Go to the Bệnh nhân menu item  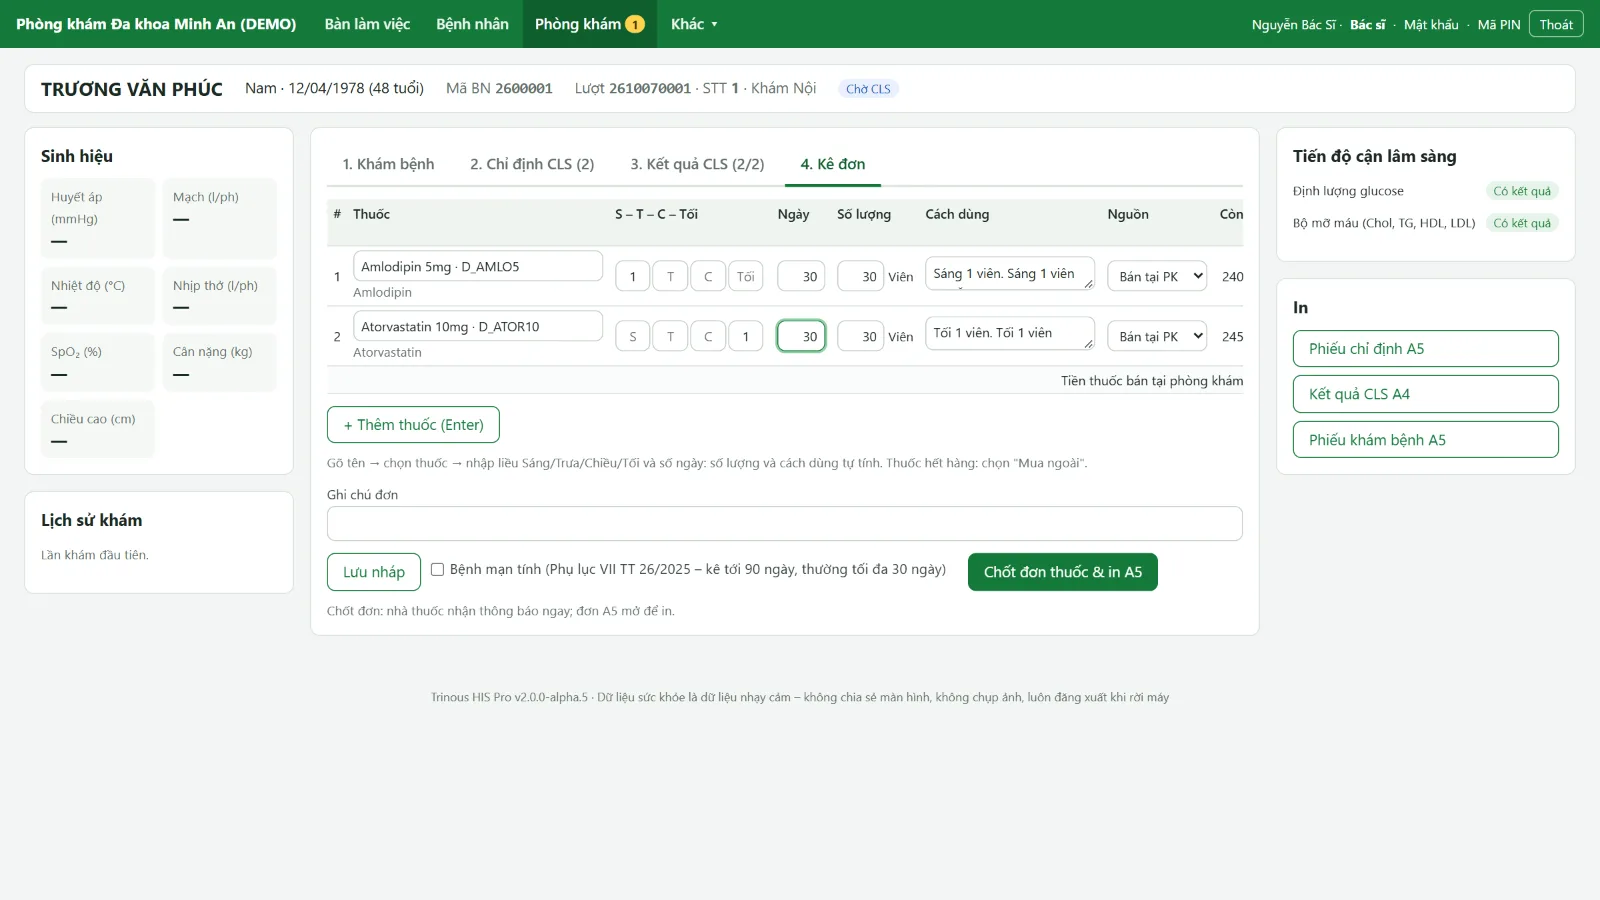pos(472,24)
